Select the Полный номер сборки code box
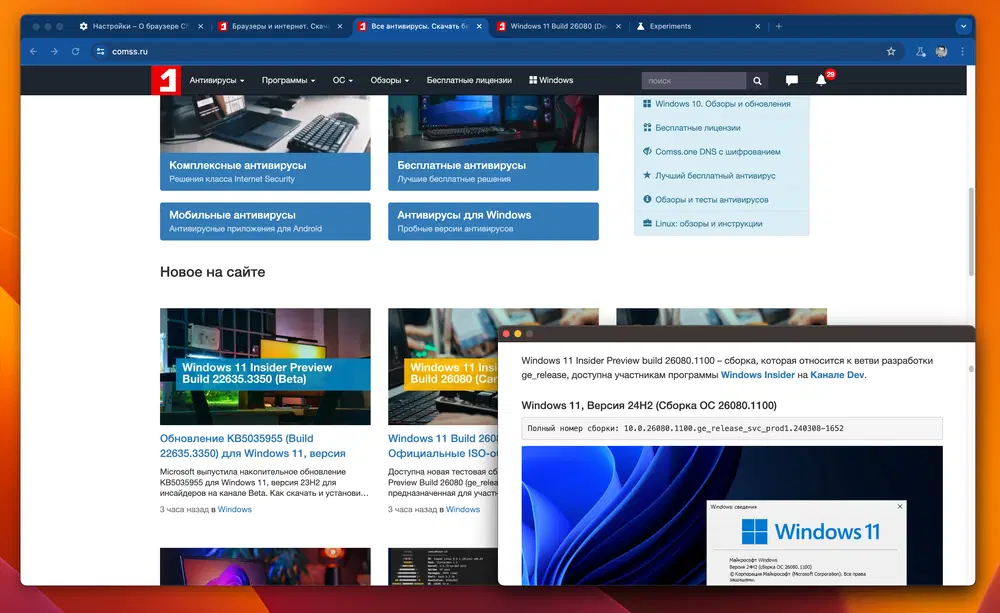 [732, 428]
